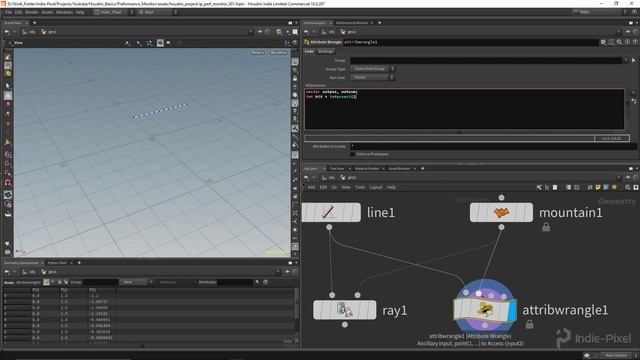Click the line1 node
Image resolution: width=640 pixels, height=360 pixels.
[x=331, y=212]
